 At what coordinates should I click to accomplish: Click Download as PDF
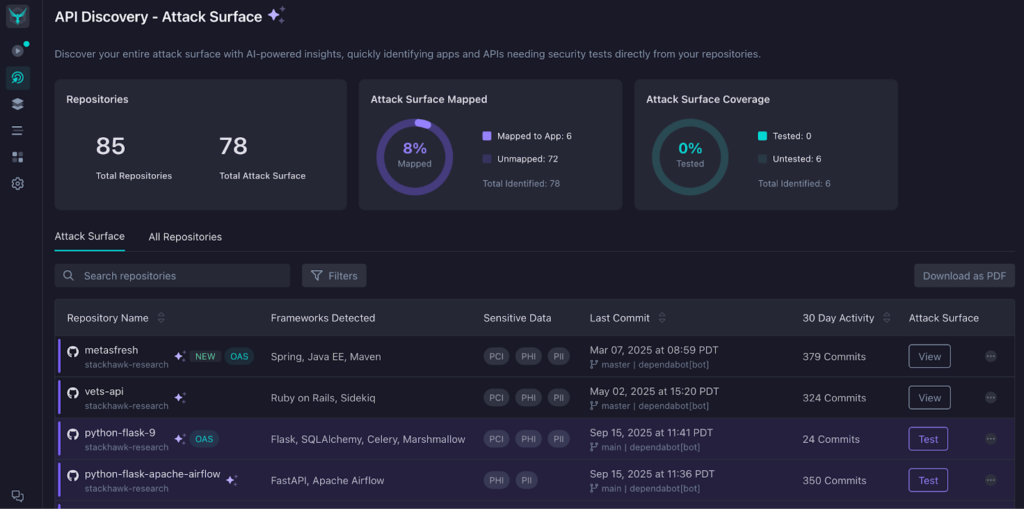pos(964,276)
